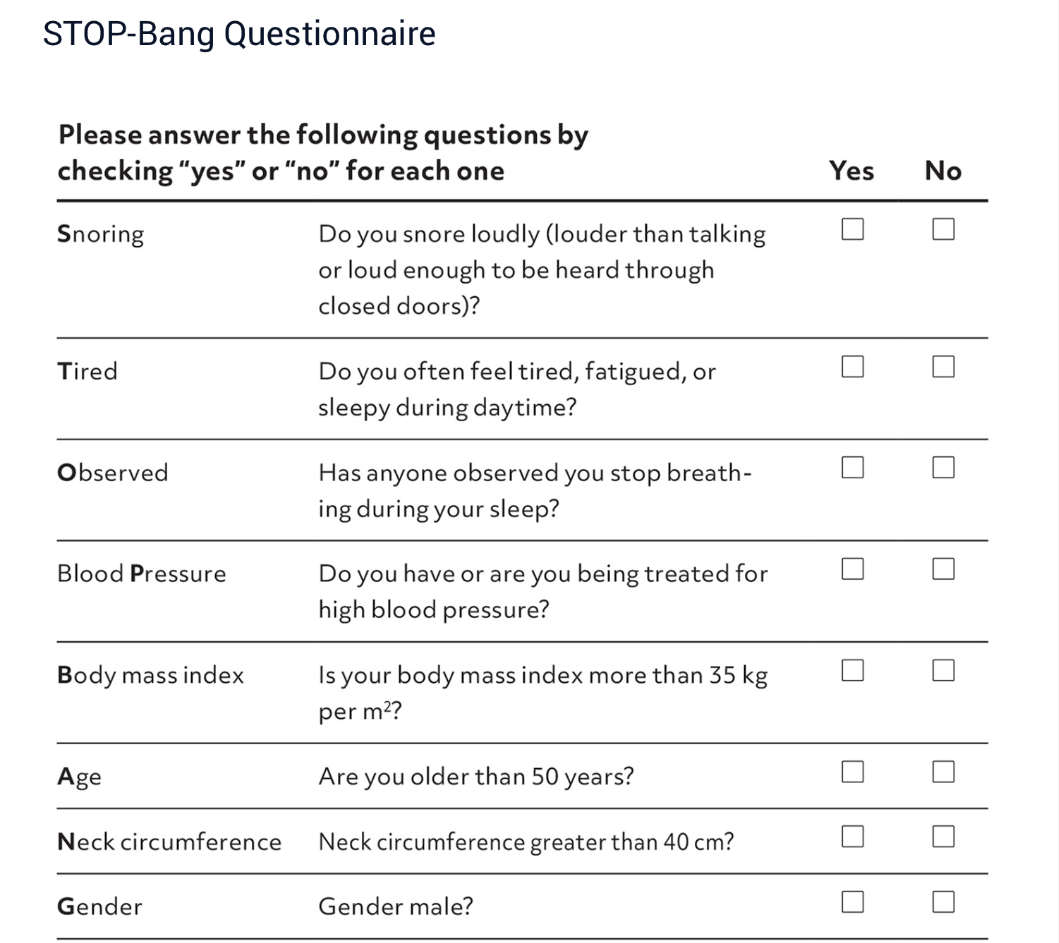1059x943 pixels.
Task: Select No for Gender male
Action: click(943, 902)
